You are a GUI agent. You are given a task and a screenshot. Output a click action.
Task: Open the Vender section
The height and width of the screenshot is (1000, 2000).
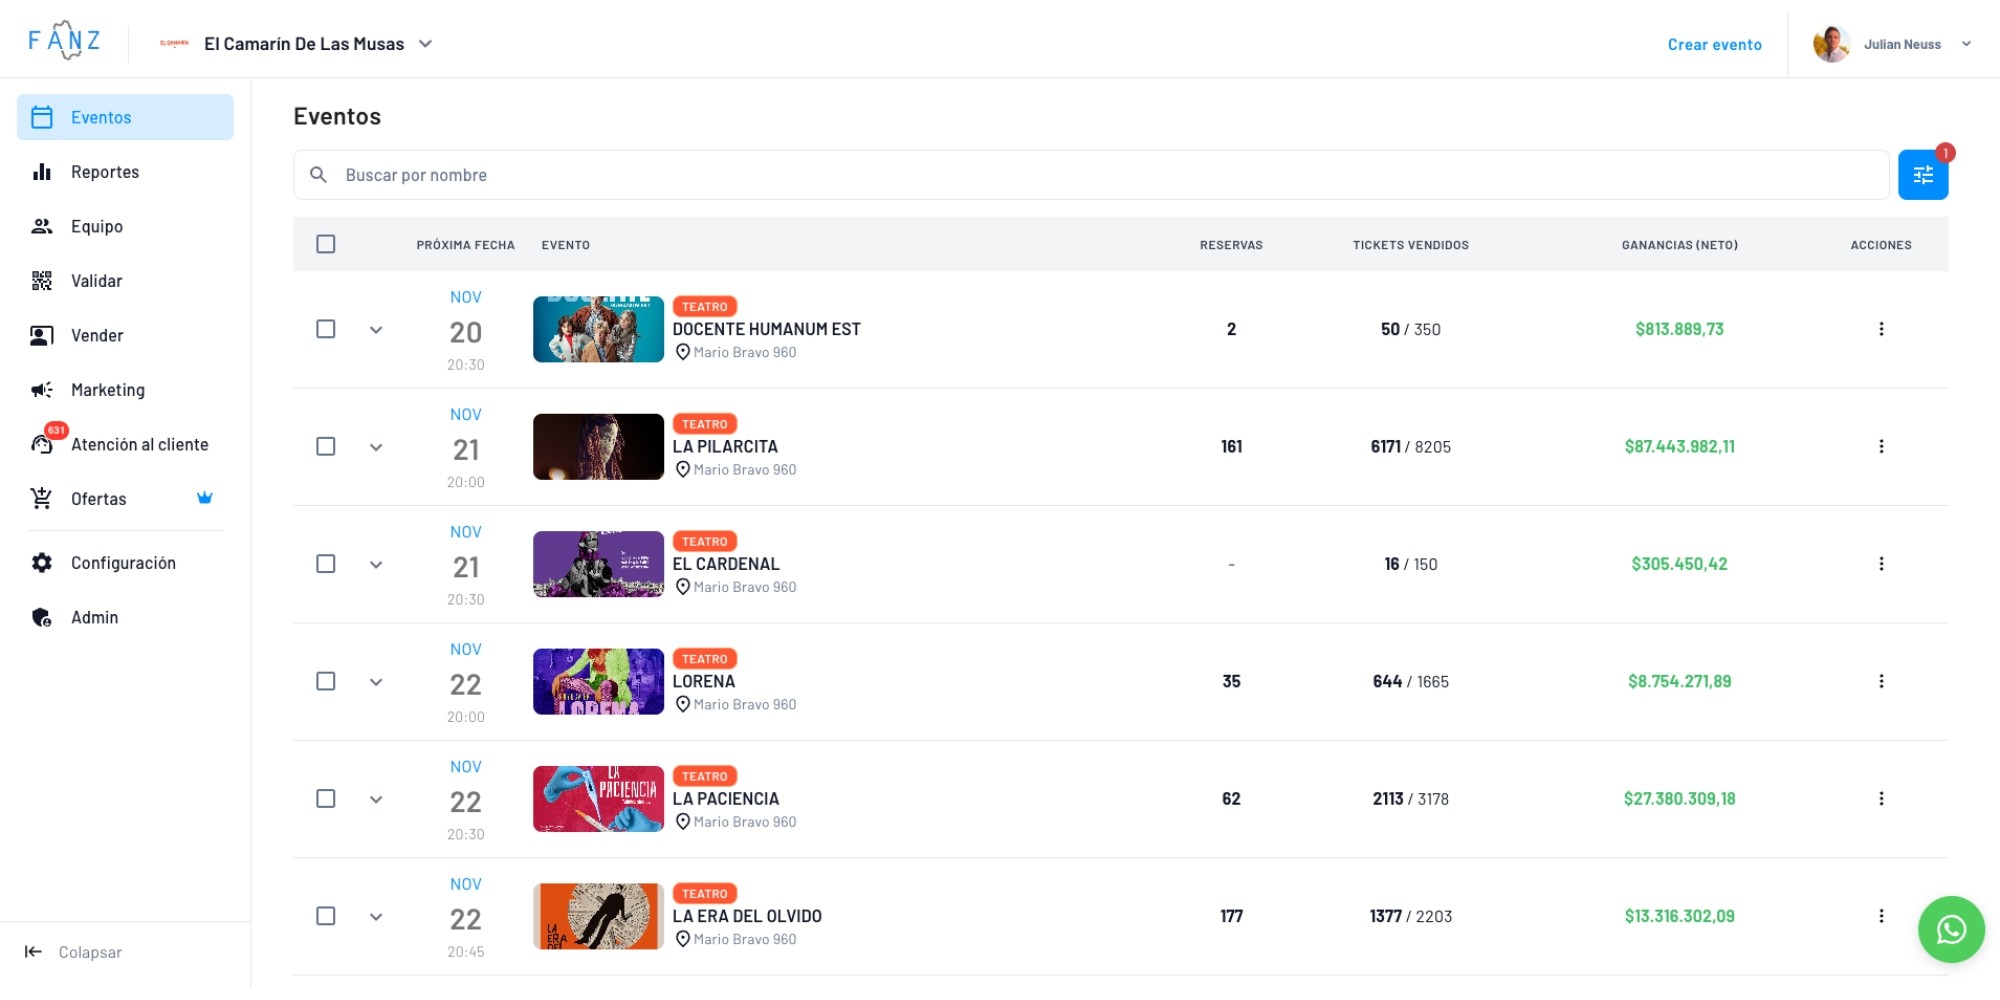tap(97, 335)
